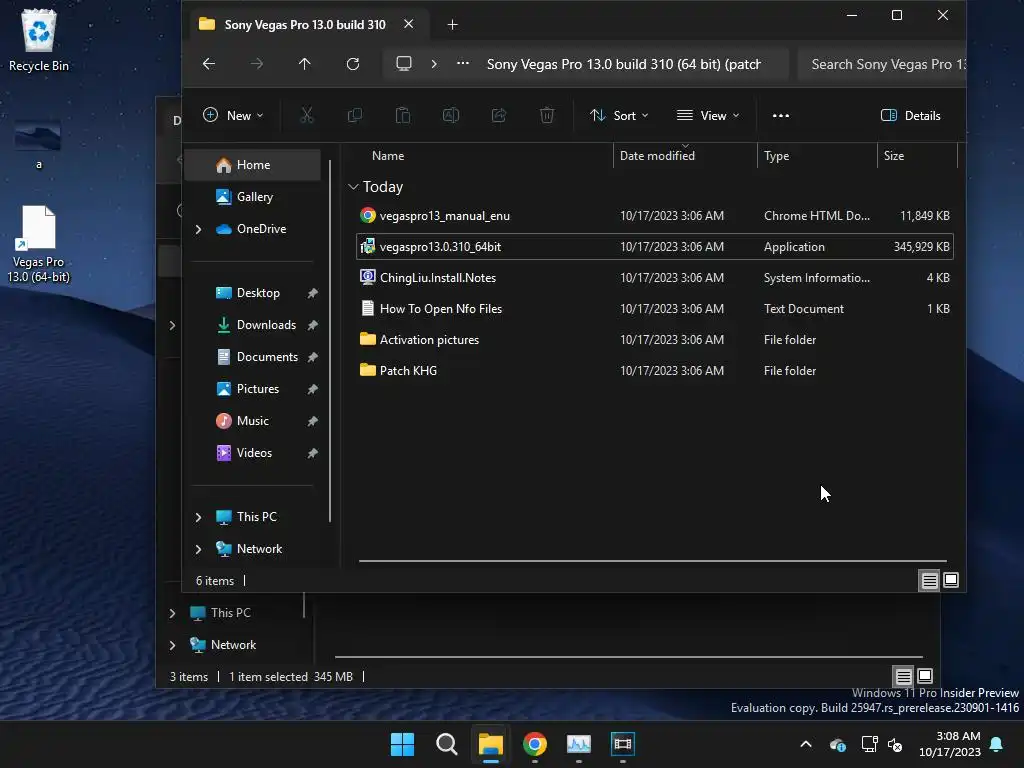Click the horizontal scrollbar in the front file list
This screenshot has height=768, width=1024.
click(652, 560)
